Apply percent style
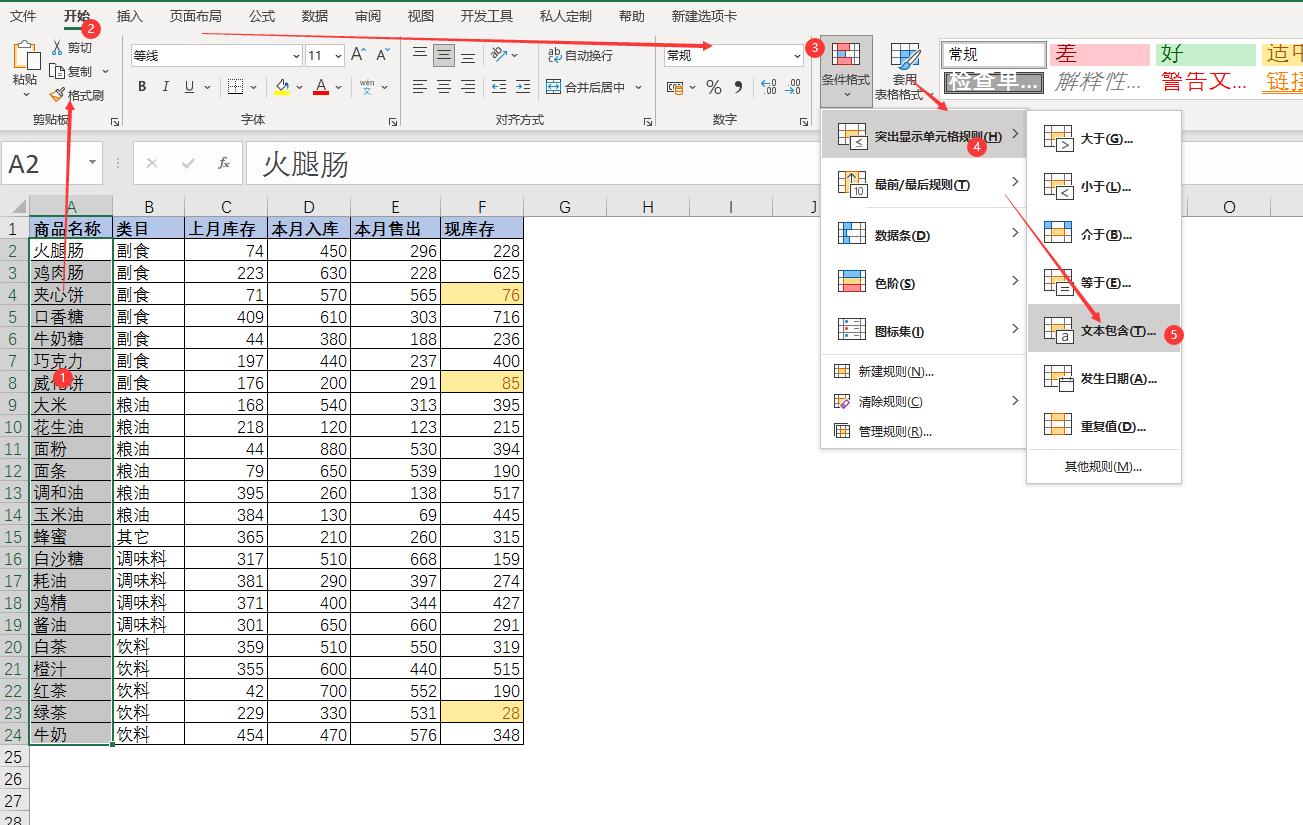The width and height of the screenshot is (1303, 825). coord(714,87)
